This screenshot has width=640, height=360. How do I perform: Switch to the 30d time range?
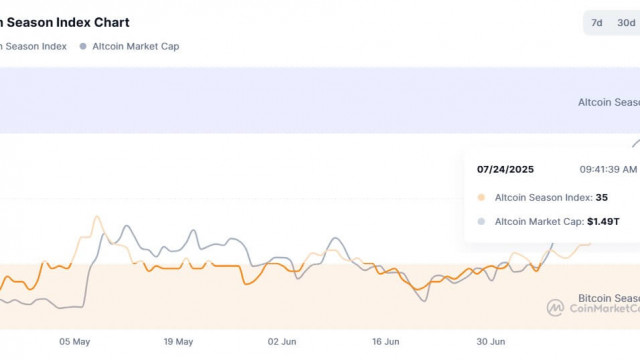point(626,23)
